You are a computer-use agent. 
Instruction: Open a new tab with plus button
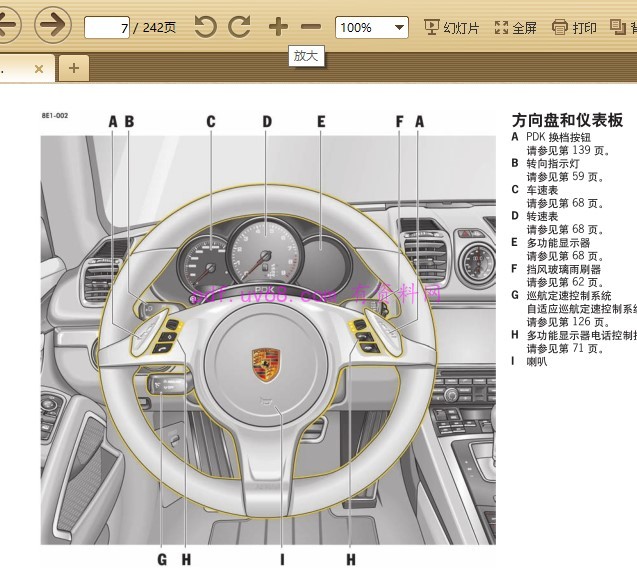73,68
